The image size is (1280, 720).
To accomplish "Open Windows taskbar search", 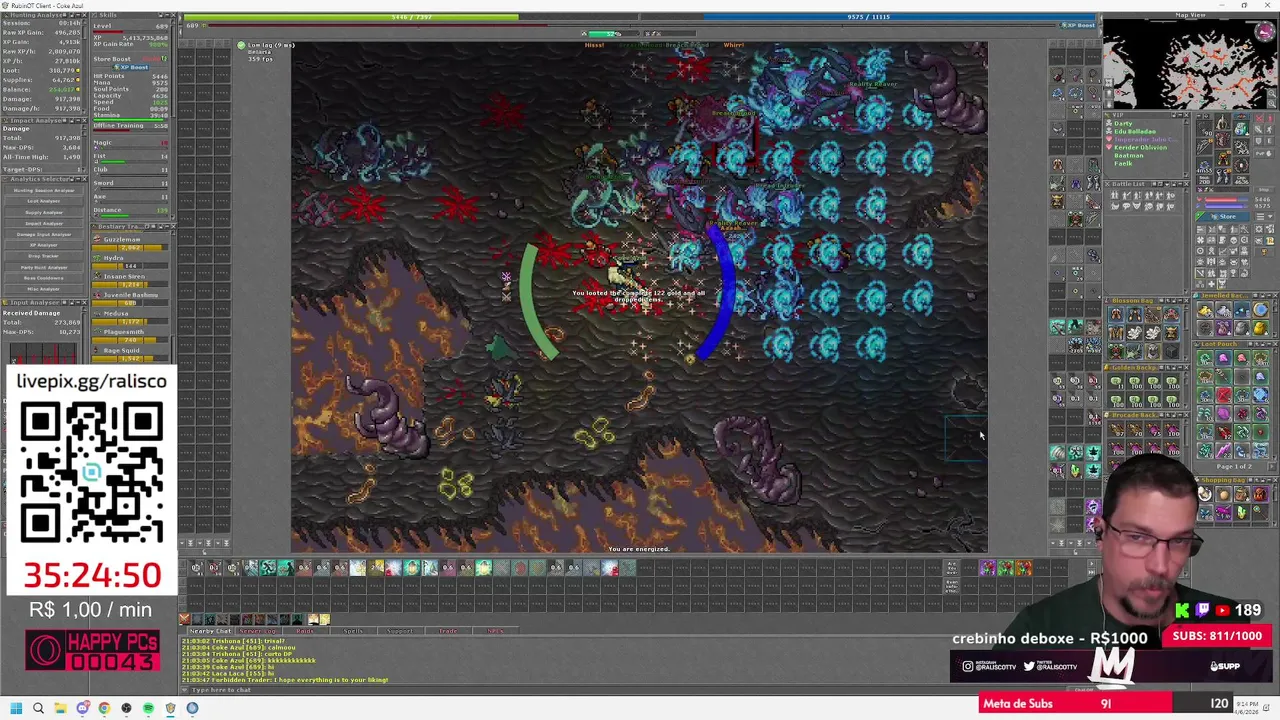I will tap(38, 708).
